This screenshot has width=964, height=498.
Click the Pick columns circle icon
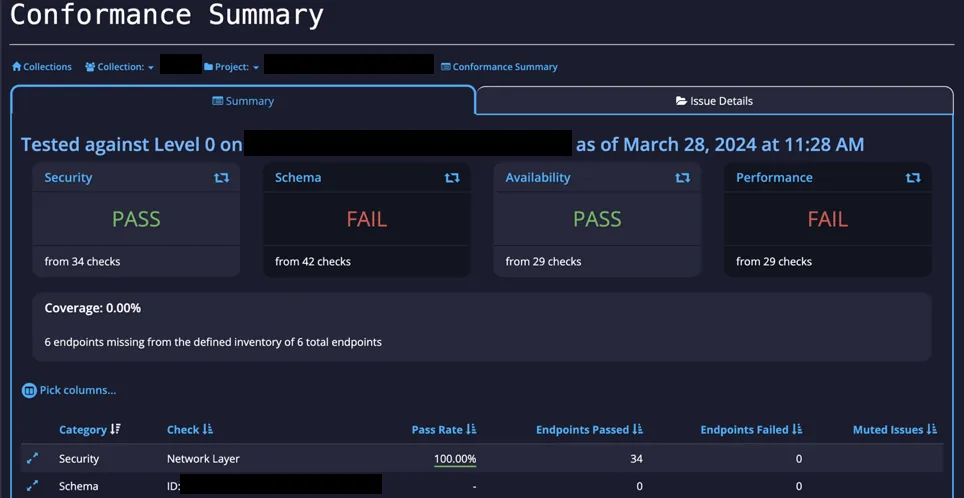(29, 390)
